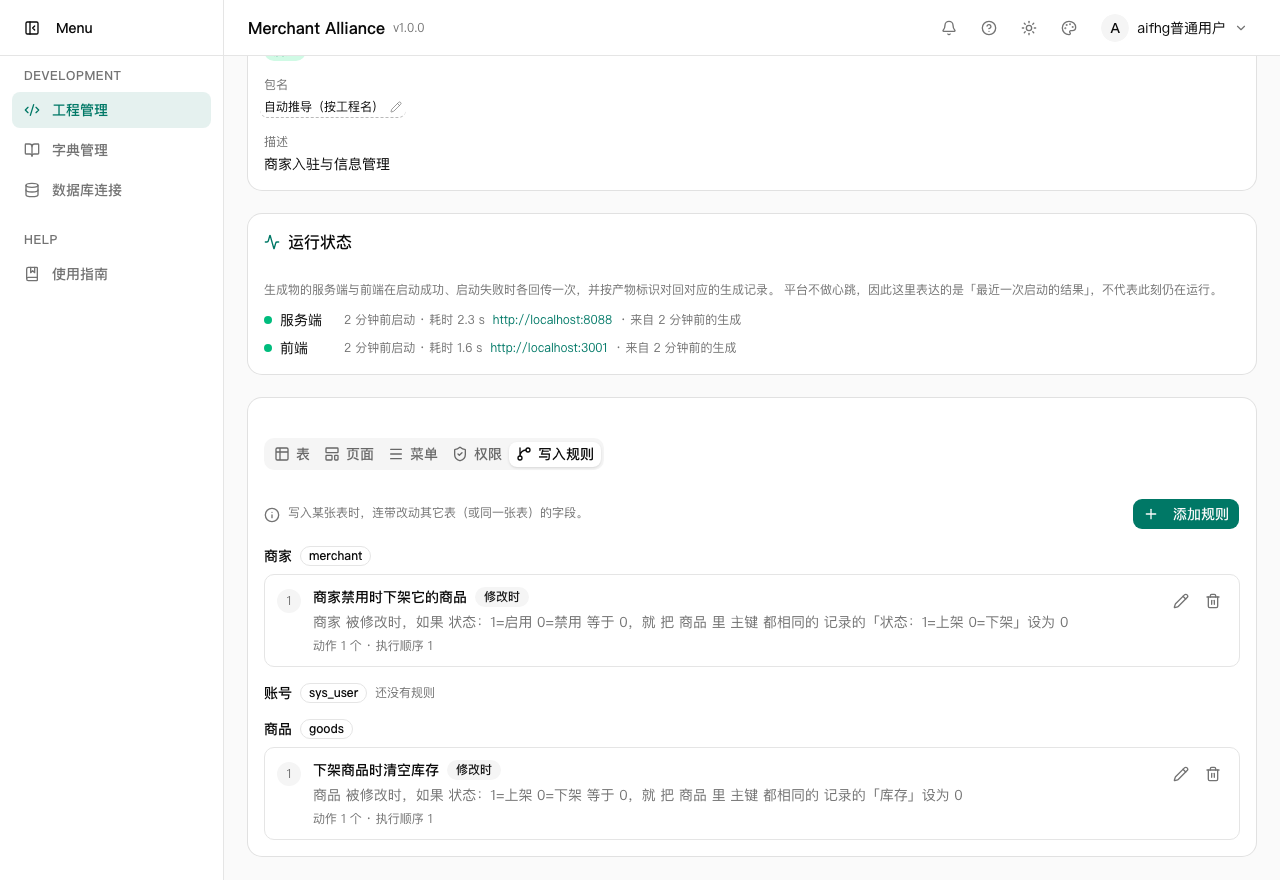Click the description text 商家入驻与信息管理

[327, 164]
